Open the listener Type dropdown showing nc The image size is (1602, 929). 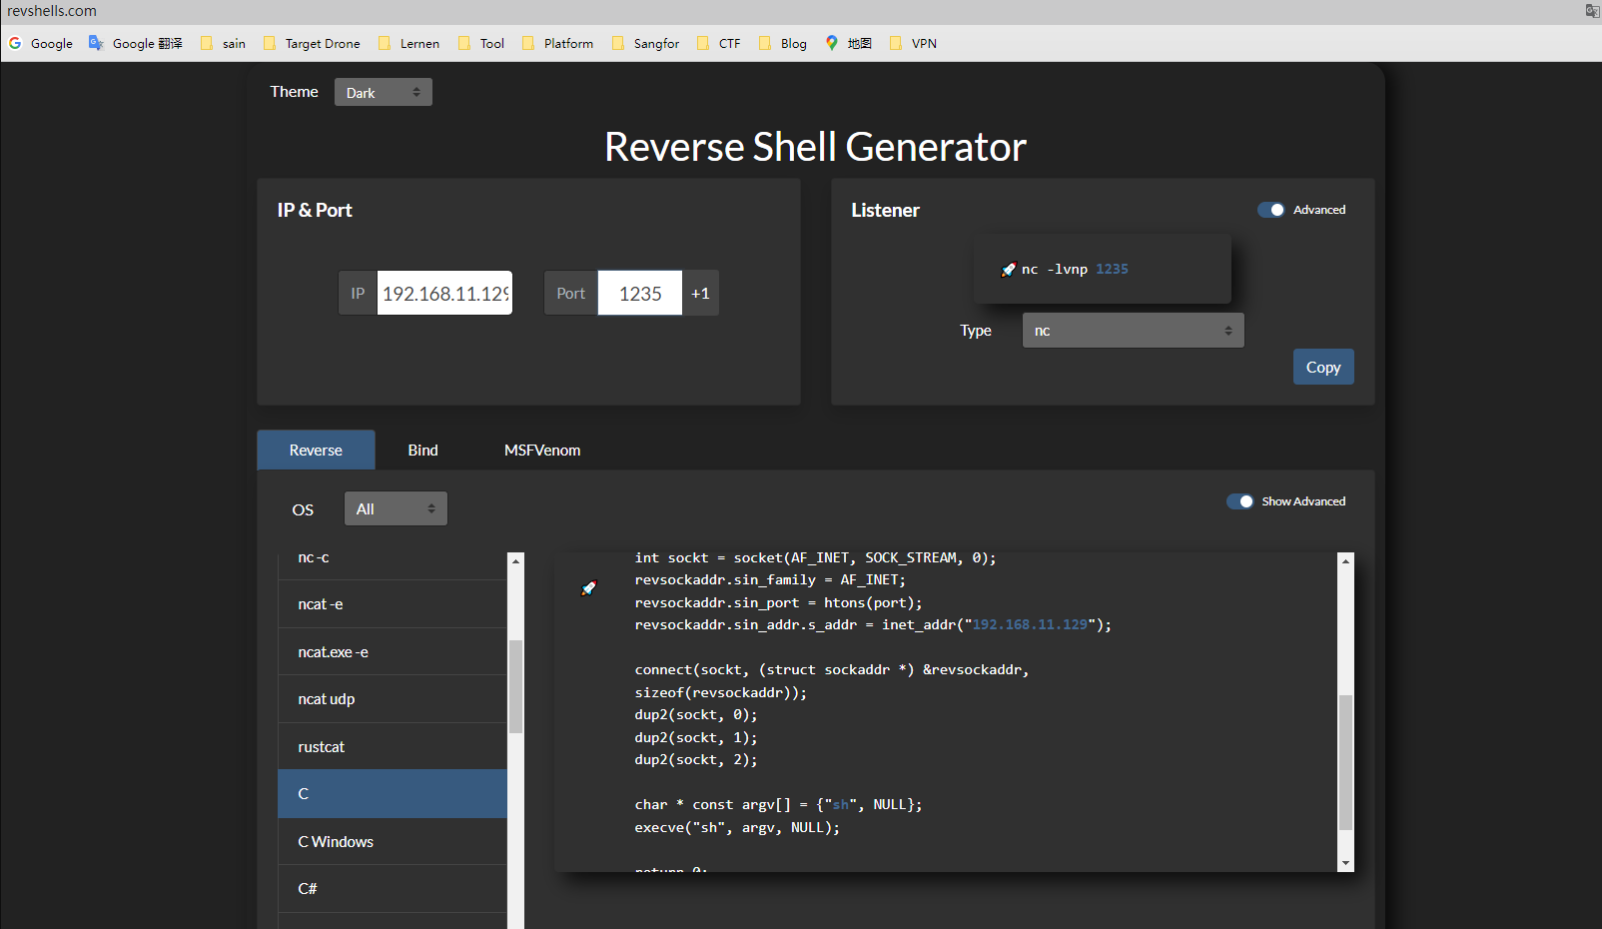coord(1133,330)
